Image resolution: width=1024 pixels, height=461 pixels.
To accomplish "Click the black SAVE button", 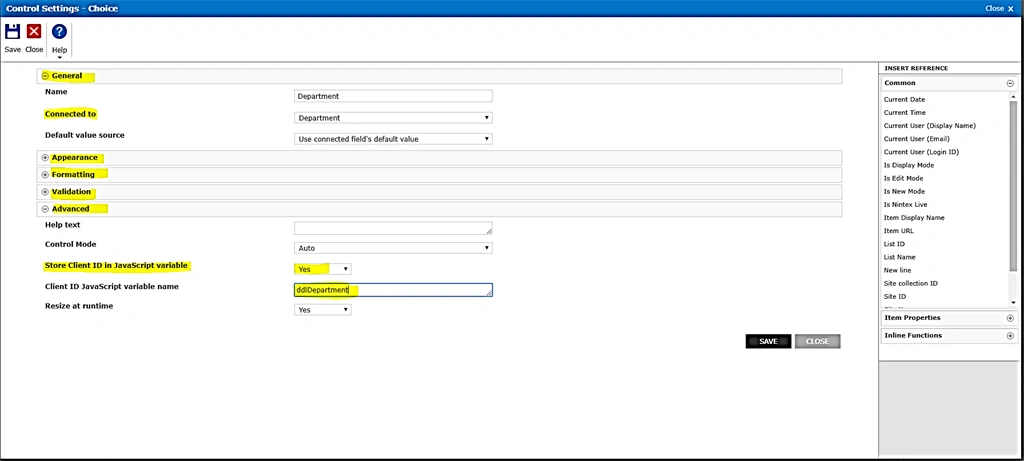I will tap(768, 342).
